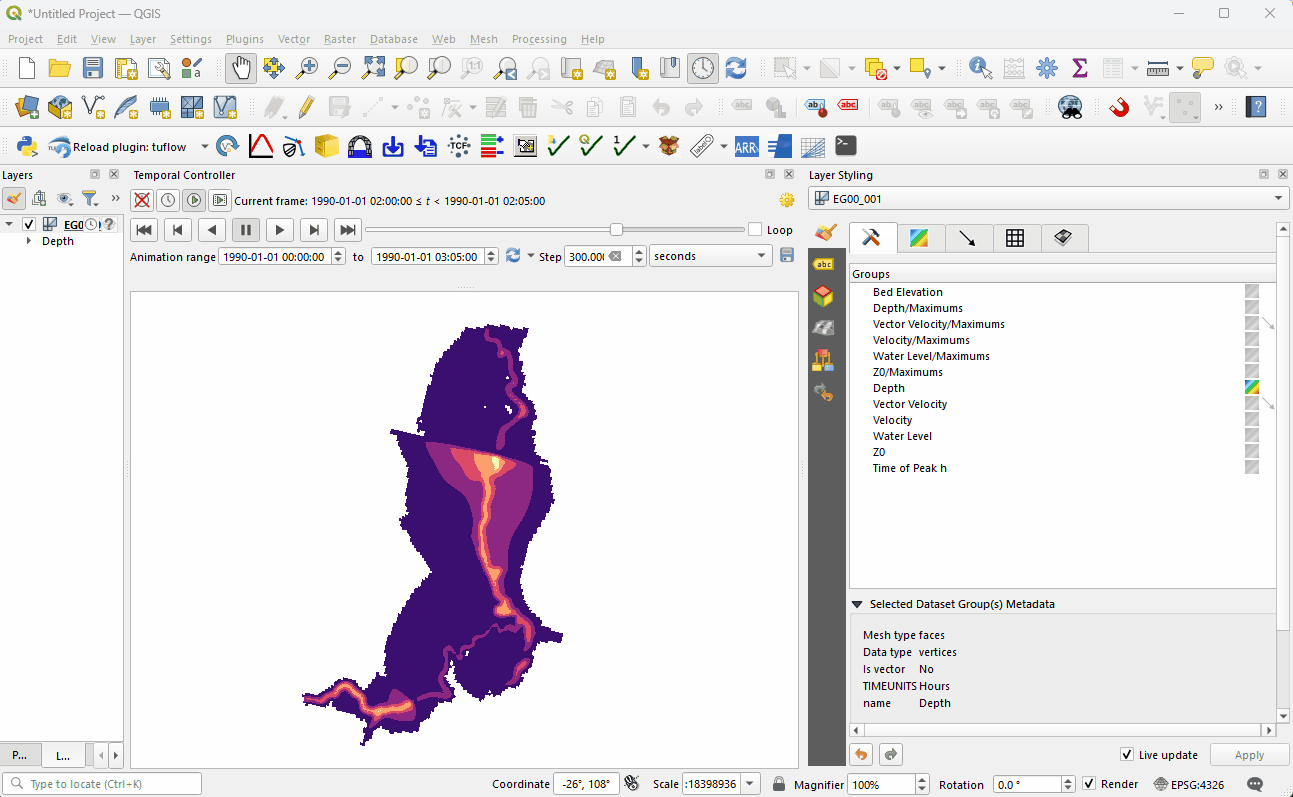Select the Pan Map hand tool
Viewport: 1293px width, 797px height.
tap(240, 68)
